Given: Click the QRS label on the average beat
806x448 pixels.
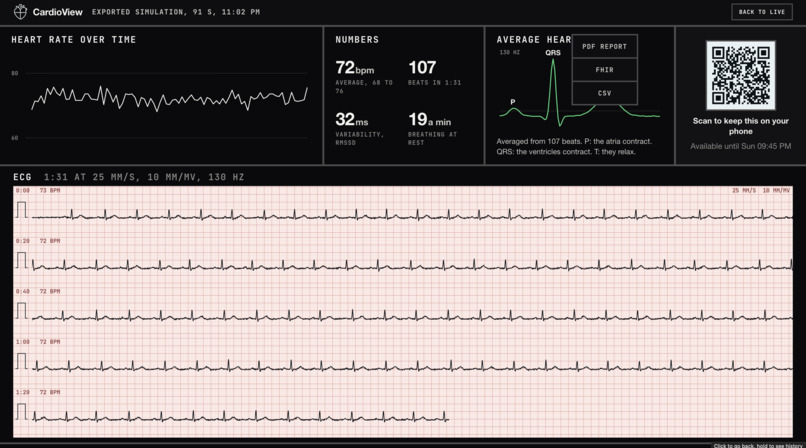Looking at the screenshot, I should pyautogui.click(x=553, y=52).
